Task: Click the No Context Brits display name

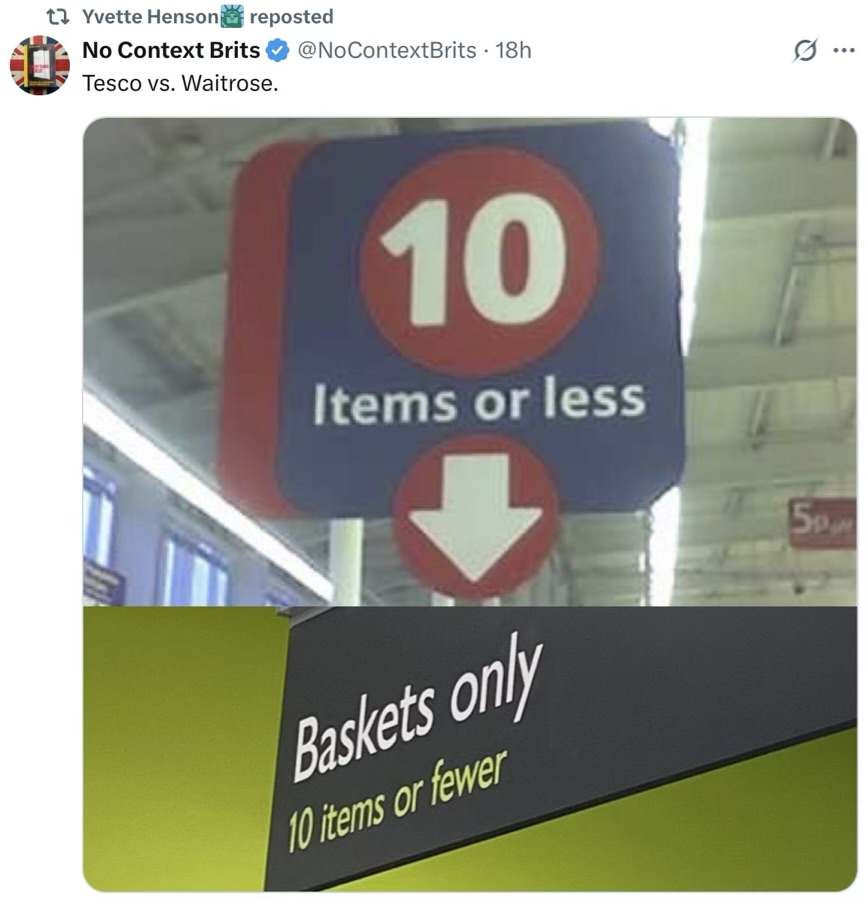Action: click(x=171, y=51)
